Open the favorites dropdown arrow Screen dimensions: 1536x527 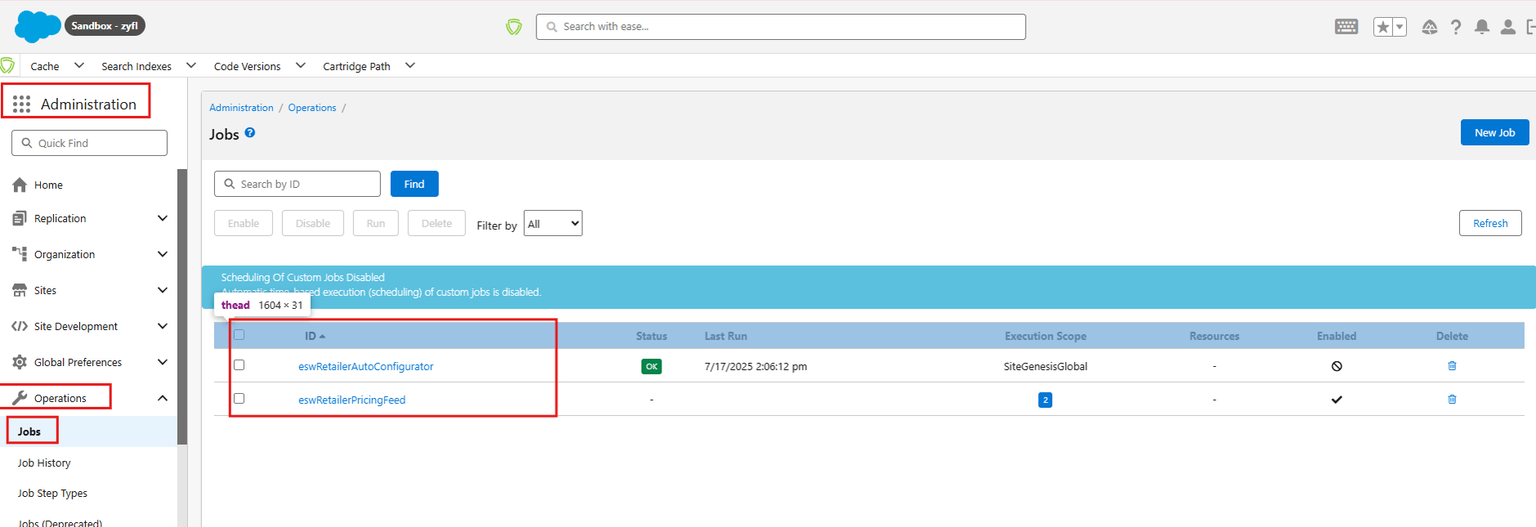click(x=1400, y=27)
